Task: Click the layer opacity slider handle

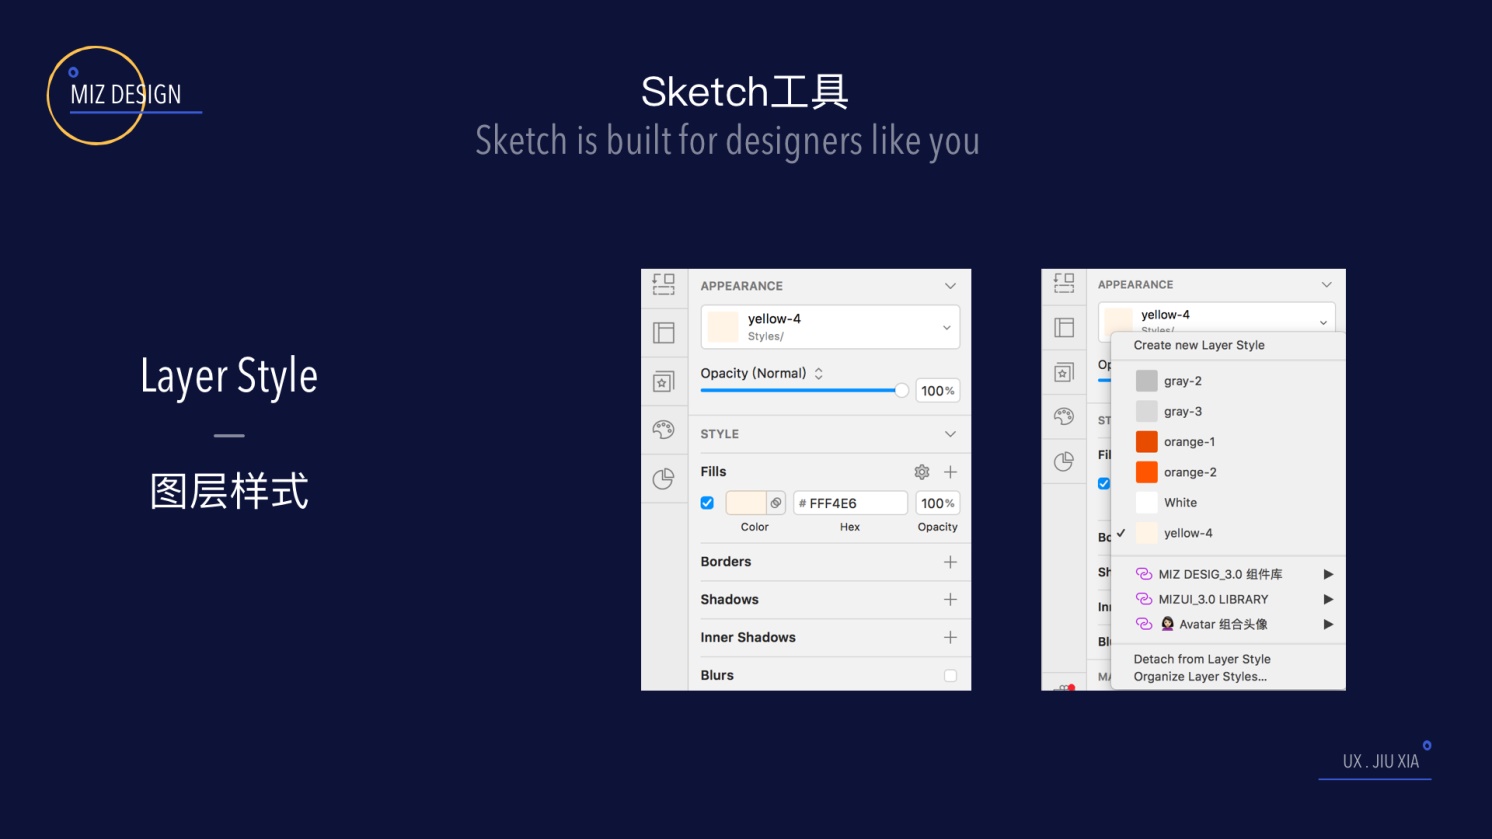Action: coord(901,391)
